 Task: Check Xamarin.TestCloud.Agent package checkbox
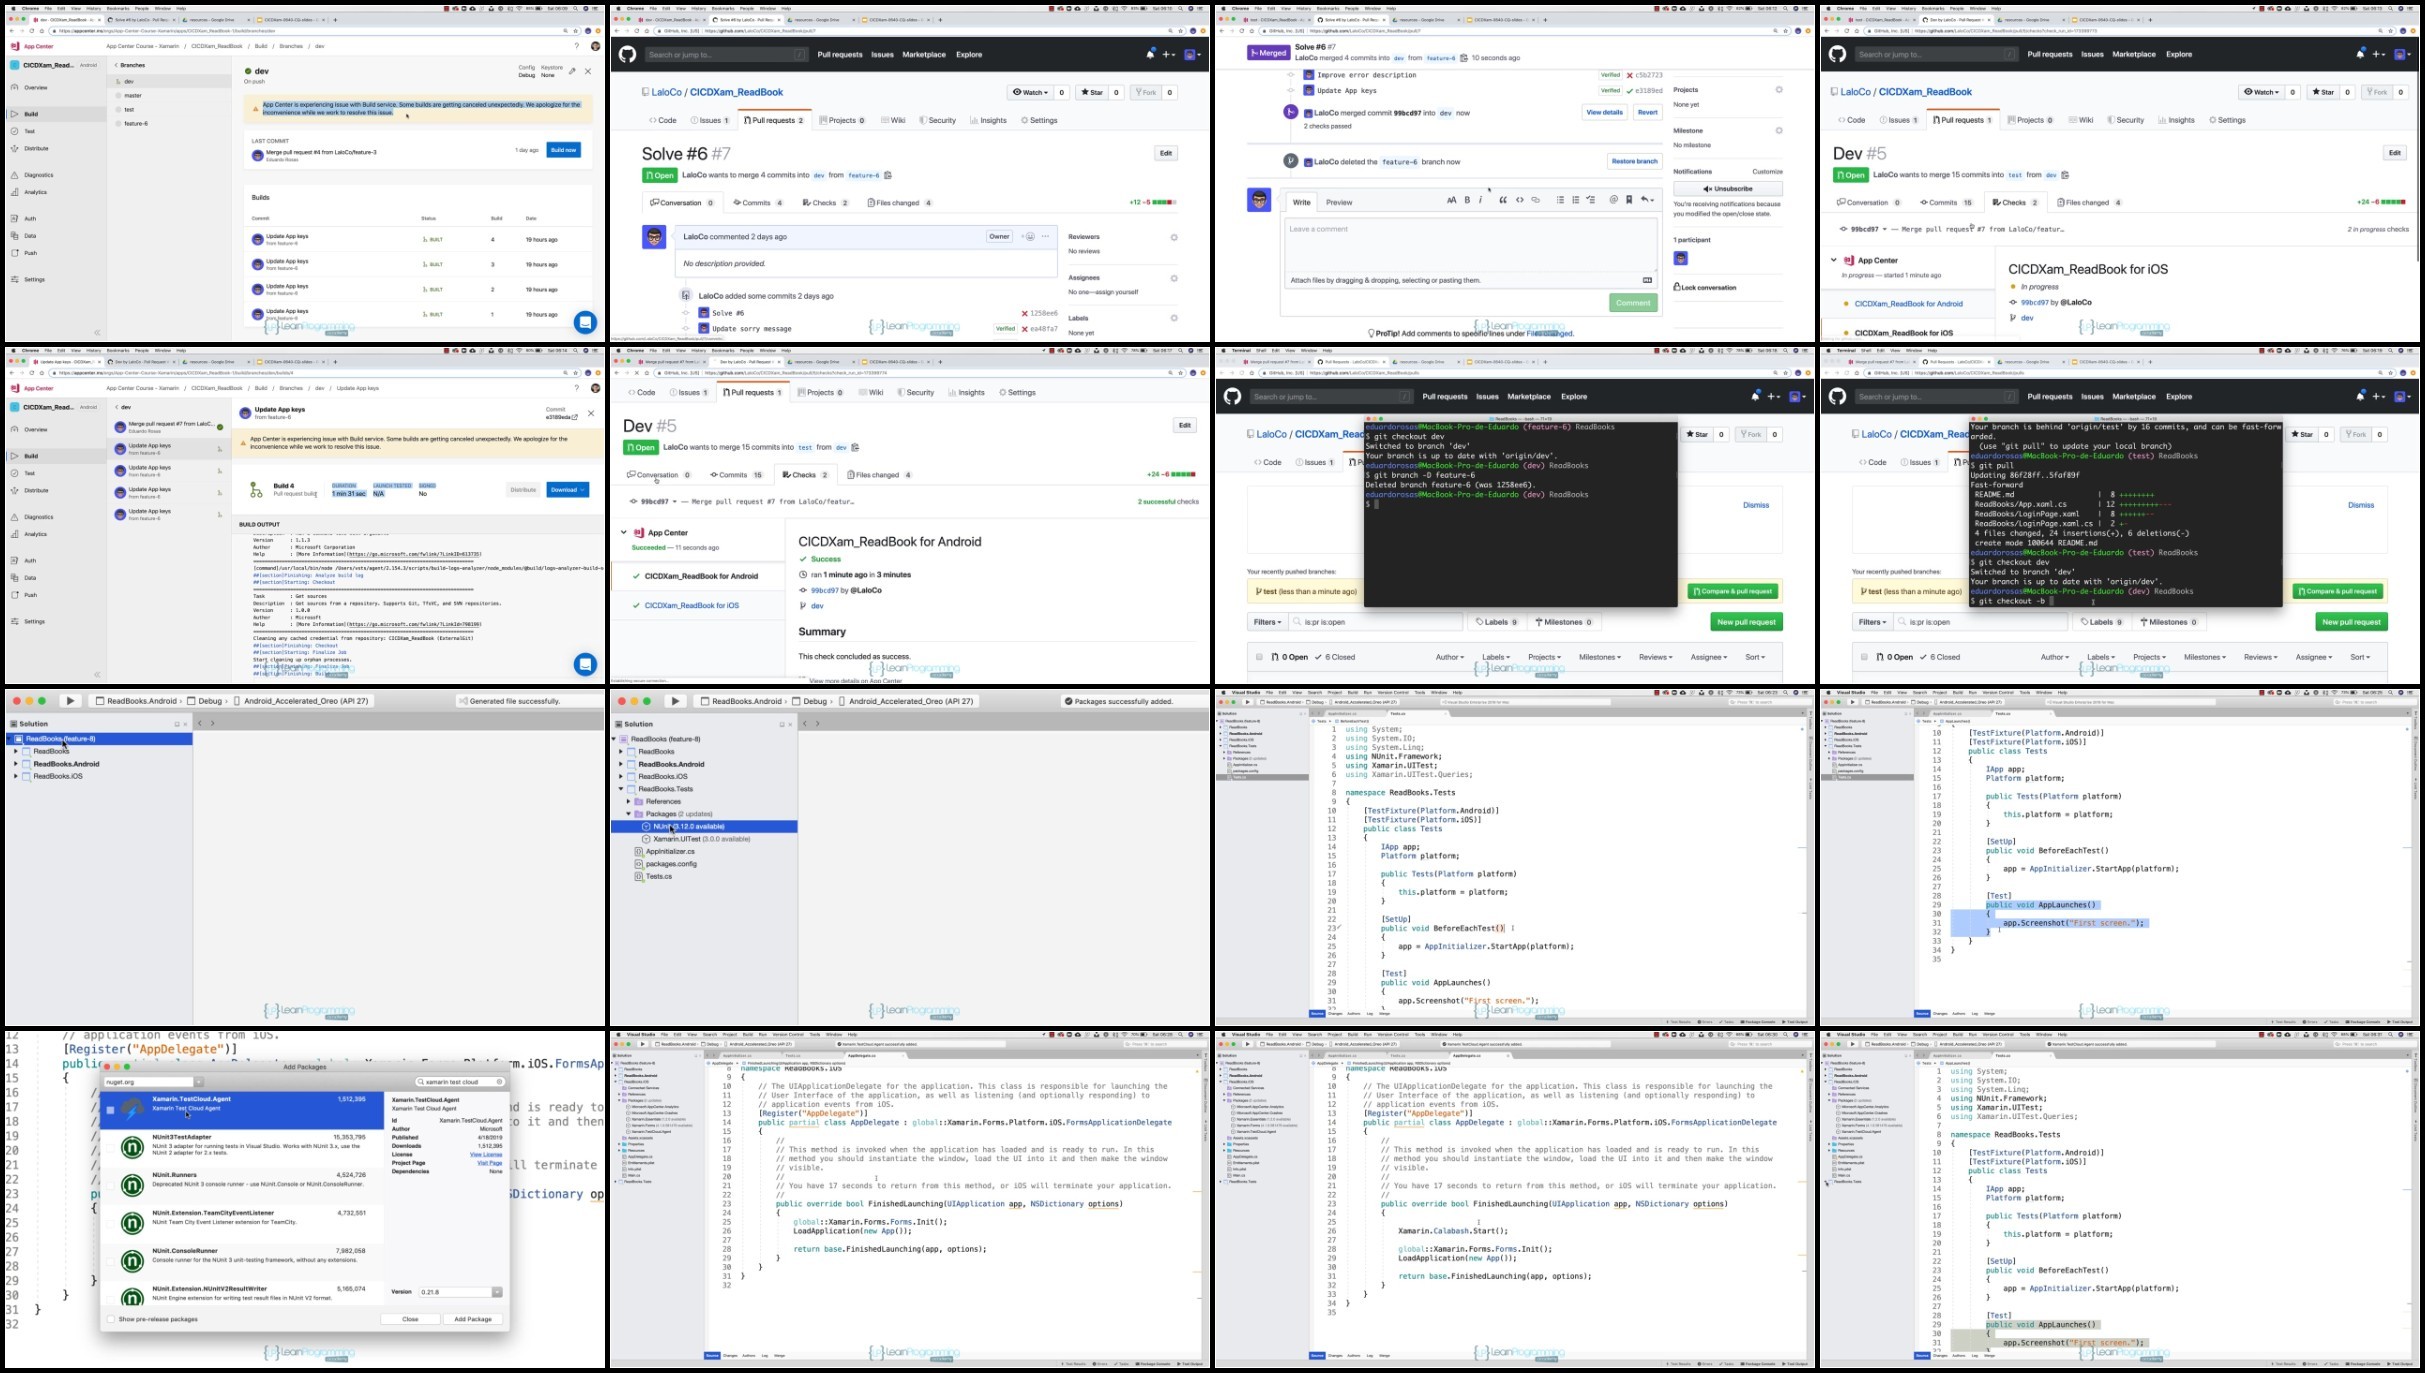(110, 1110)
